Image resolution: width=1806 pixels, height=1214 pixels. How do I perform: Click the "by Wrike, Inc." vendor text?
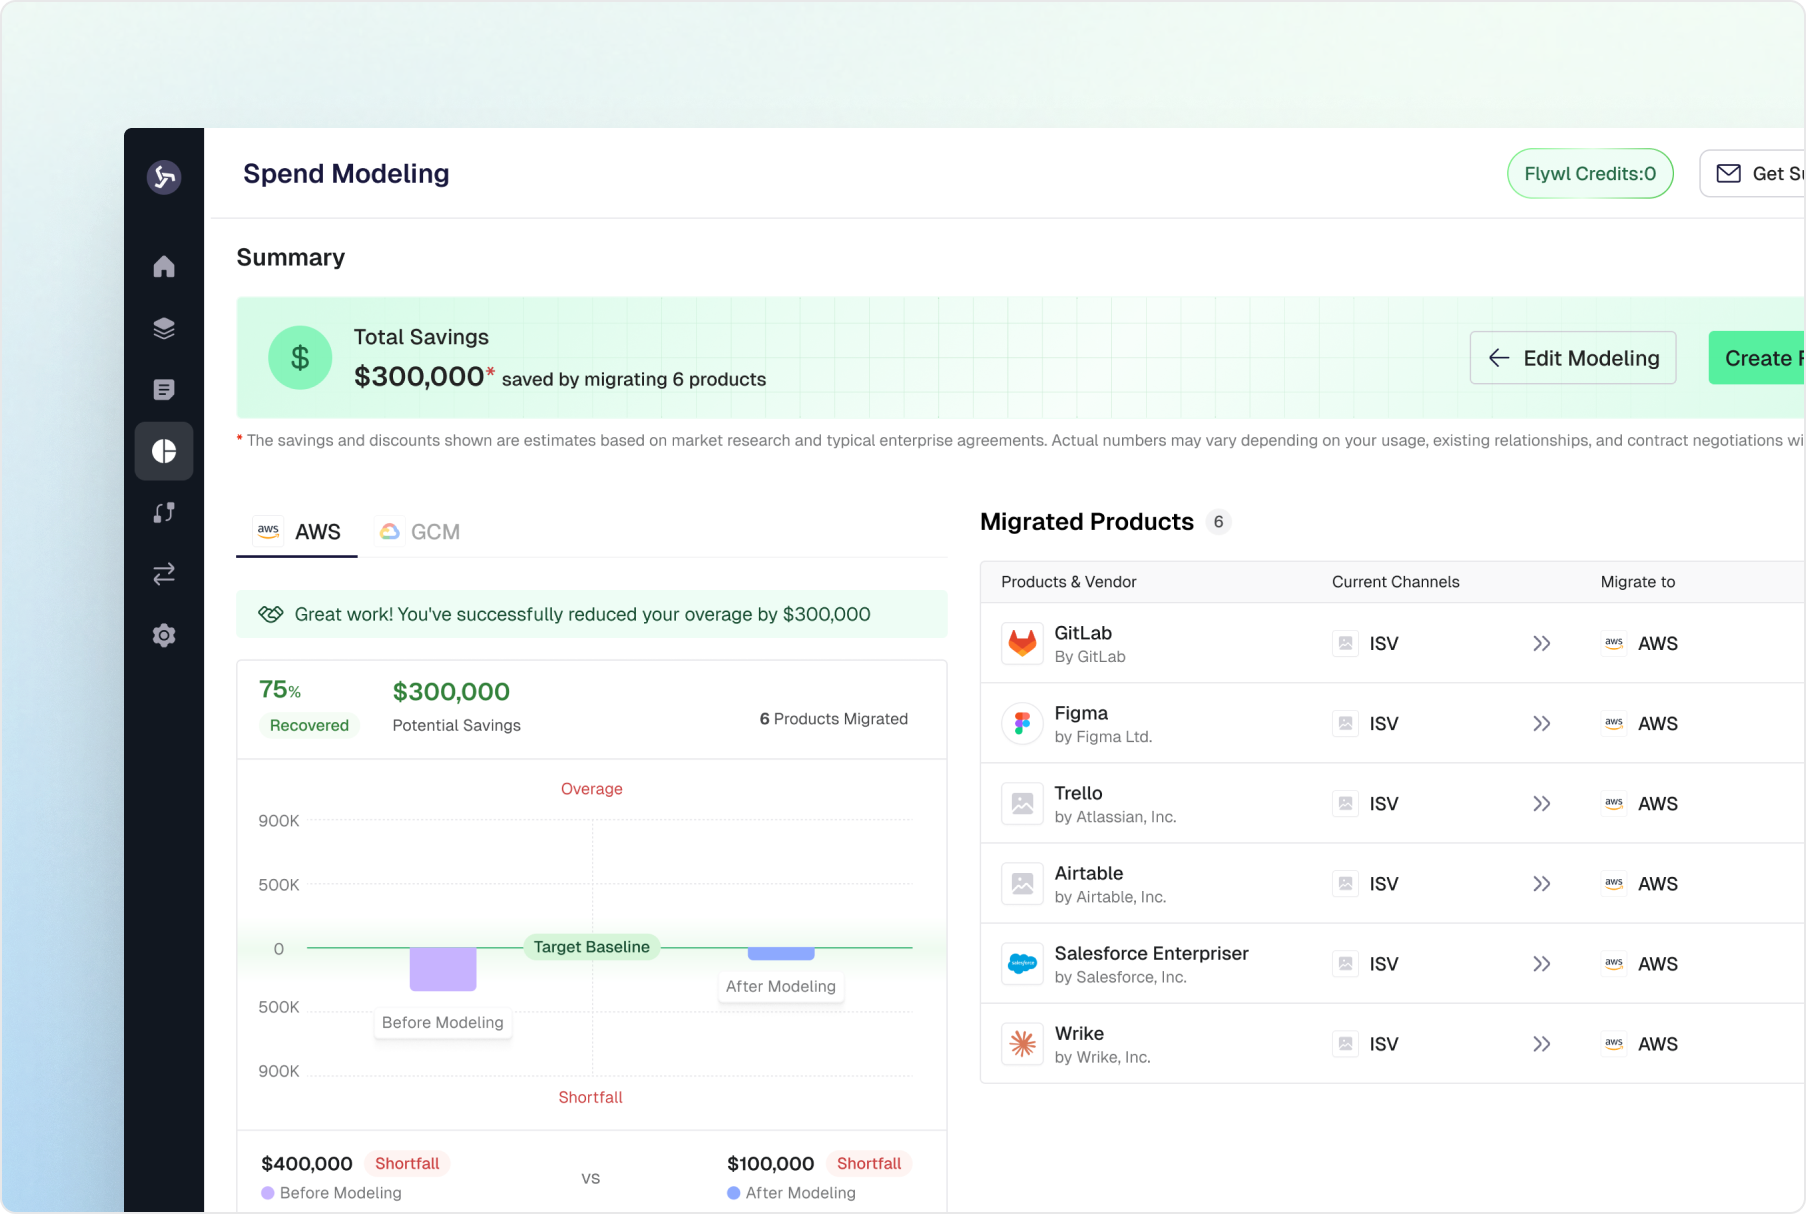point(1102,1057)
